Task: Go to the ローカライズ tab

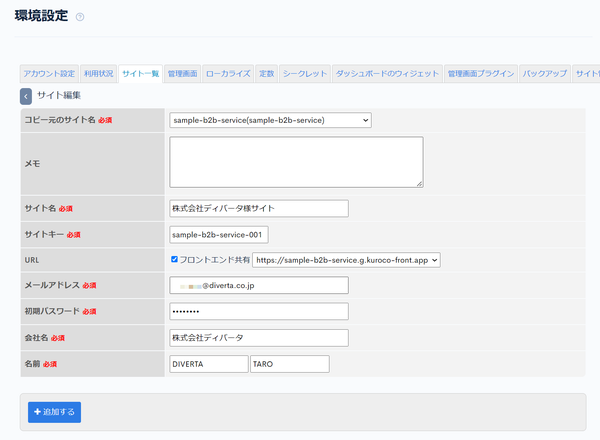Action: coord(228,73)
